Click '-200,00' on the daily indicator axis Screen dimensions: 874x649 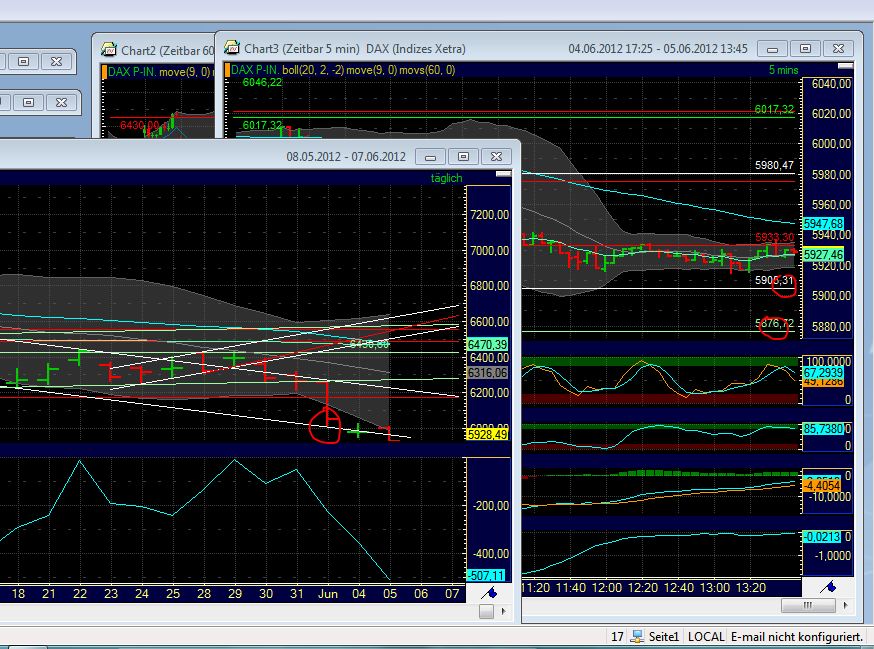point(491,506)
